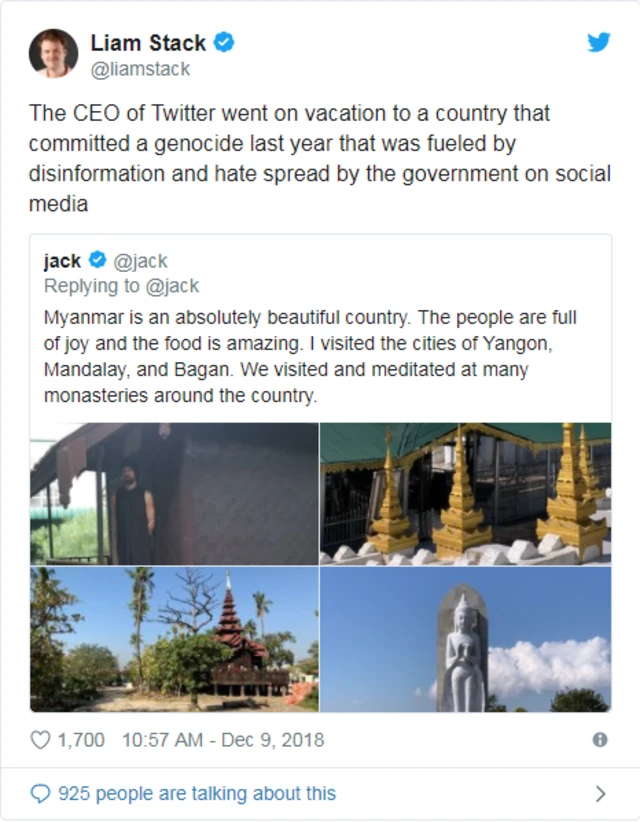Open Liam Stack's profile picture
This screenshot has width=640, height=822.
(x=53, y=53)
